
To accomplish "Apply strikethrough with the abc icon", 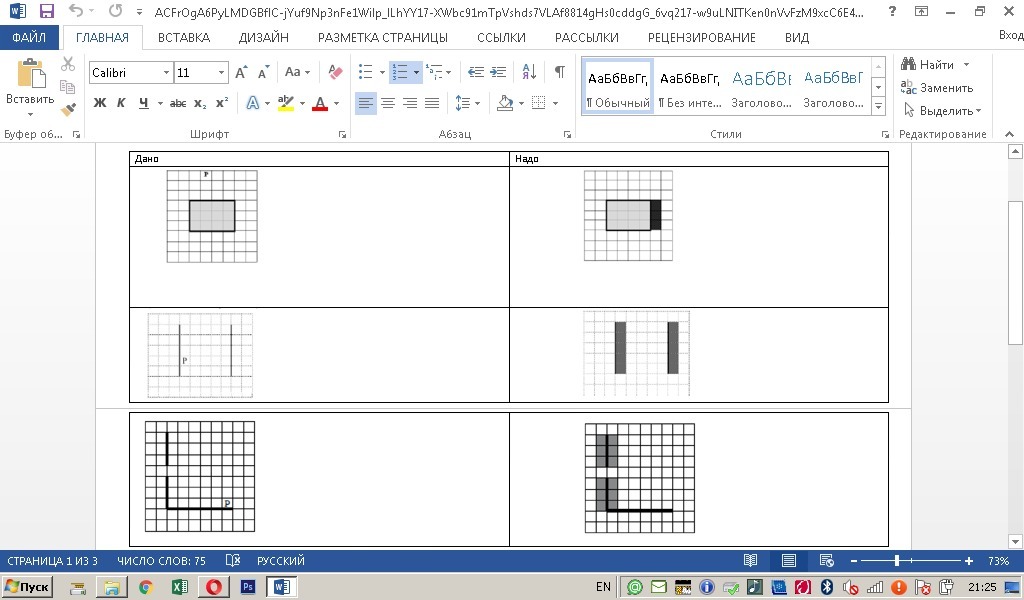I will (x=178, y=103).
